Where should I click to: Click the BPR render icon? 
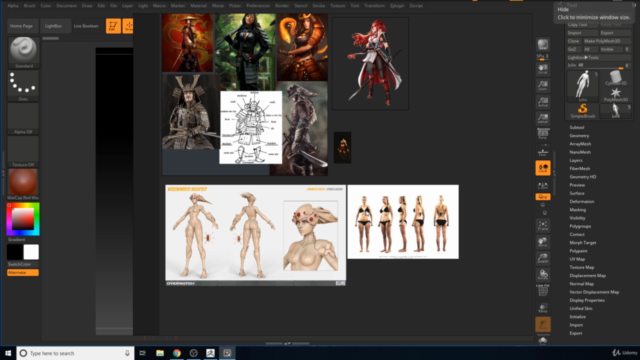pos(543,45)
